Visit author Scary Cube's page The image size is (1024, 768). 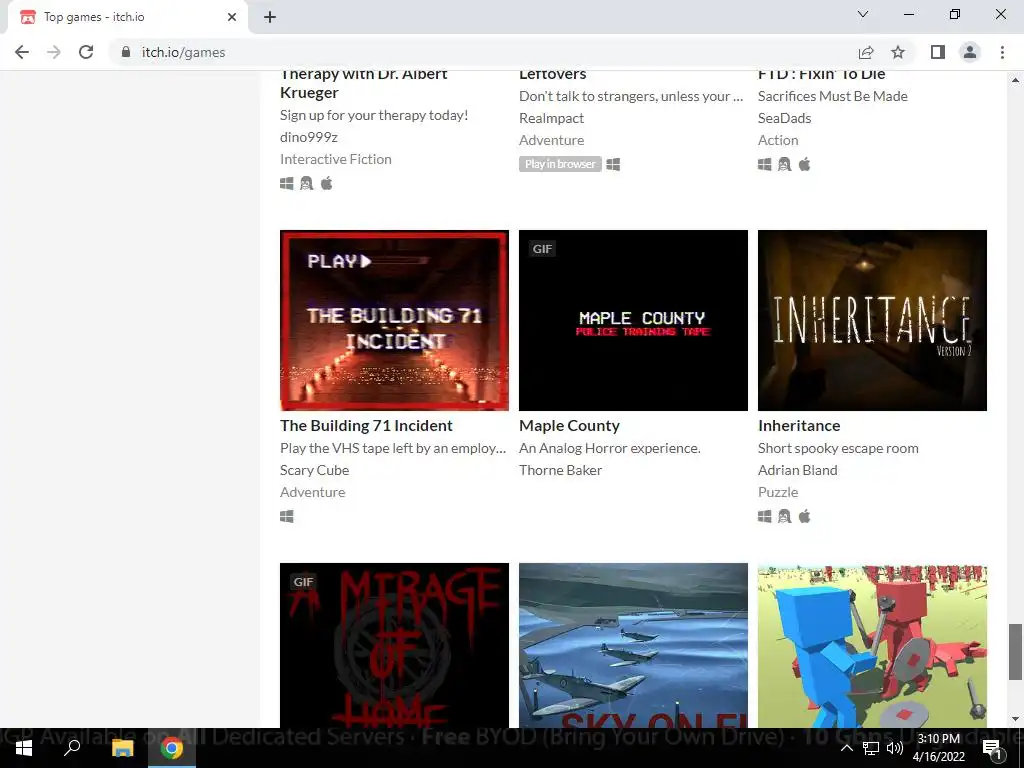tap(315, 470)
